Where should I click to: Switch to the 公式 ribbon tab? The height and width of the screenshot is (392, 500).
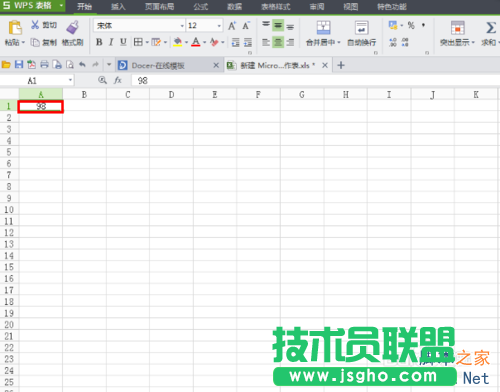[x=201, y=7]
